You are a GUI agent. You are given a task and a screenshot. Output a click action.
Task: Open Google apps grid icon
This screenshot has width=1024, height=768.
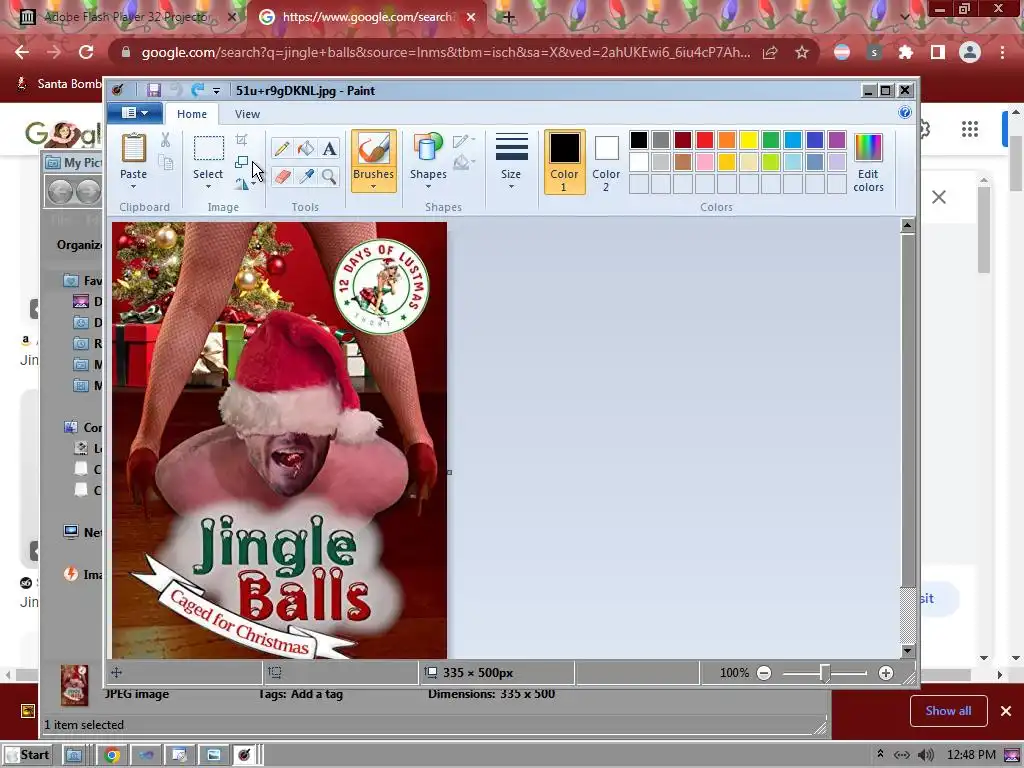point(970,129)
